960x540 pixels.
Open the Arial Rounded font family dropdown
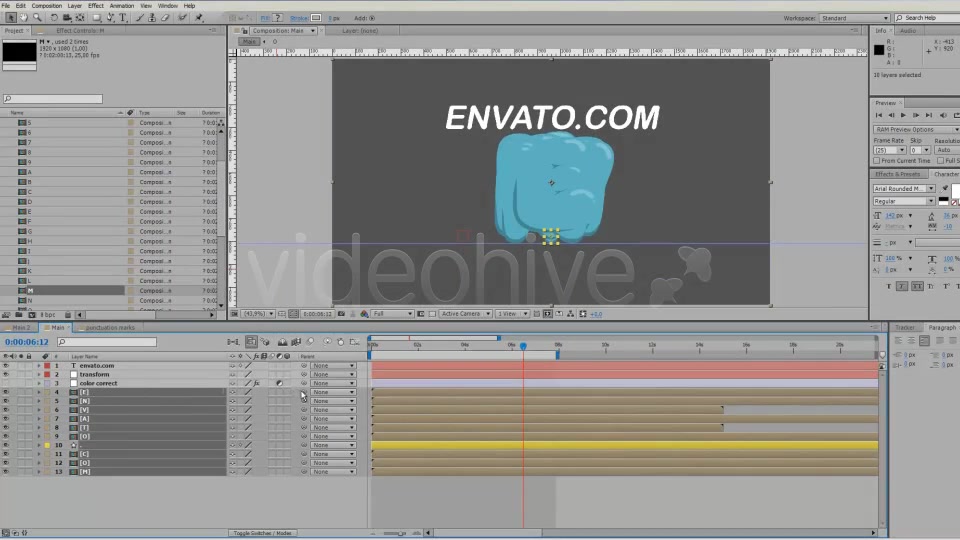click(x=904, y=188)
